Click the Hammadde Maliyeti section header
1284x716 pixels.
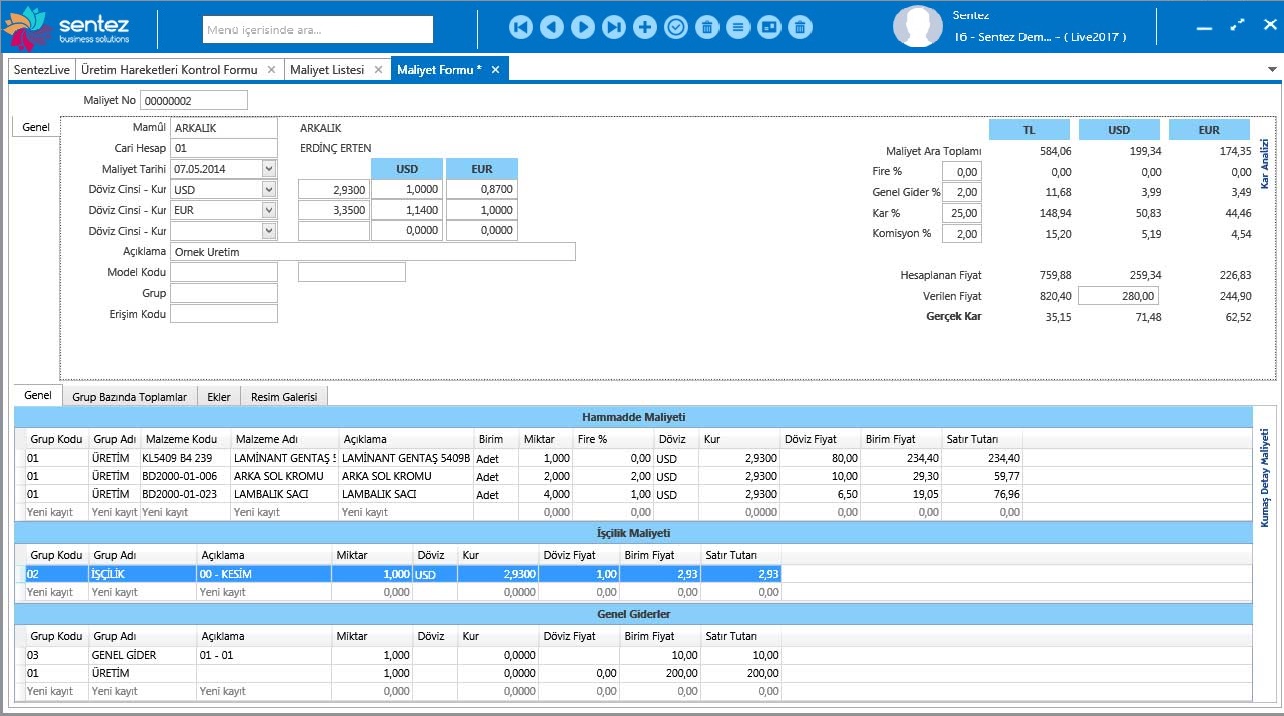click(634, 417)
